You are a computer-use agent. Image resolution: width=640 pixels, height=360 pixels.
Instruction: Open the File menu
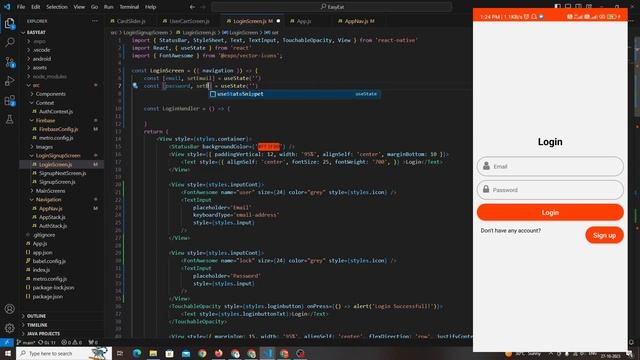(x=21, y=7)
